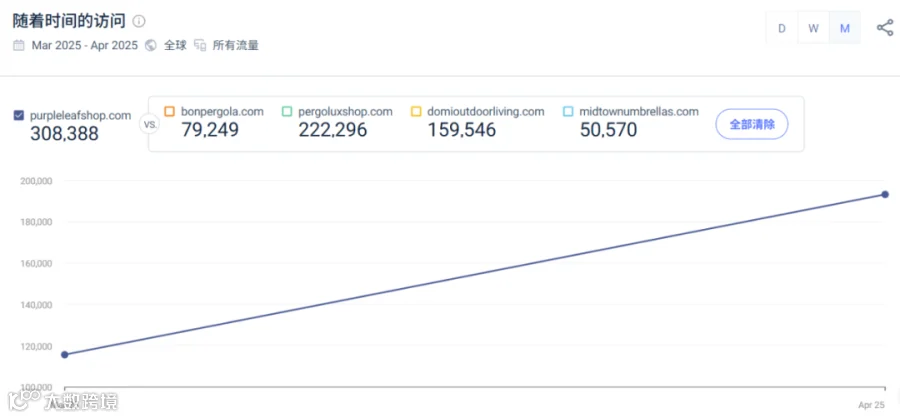Image resolution: width=900 pixels, height=418 pixels.
Task: Click the Apr 25 data point on the line
Action: pos(885,195)
